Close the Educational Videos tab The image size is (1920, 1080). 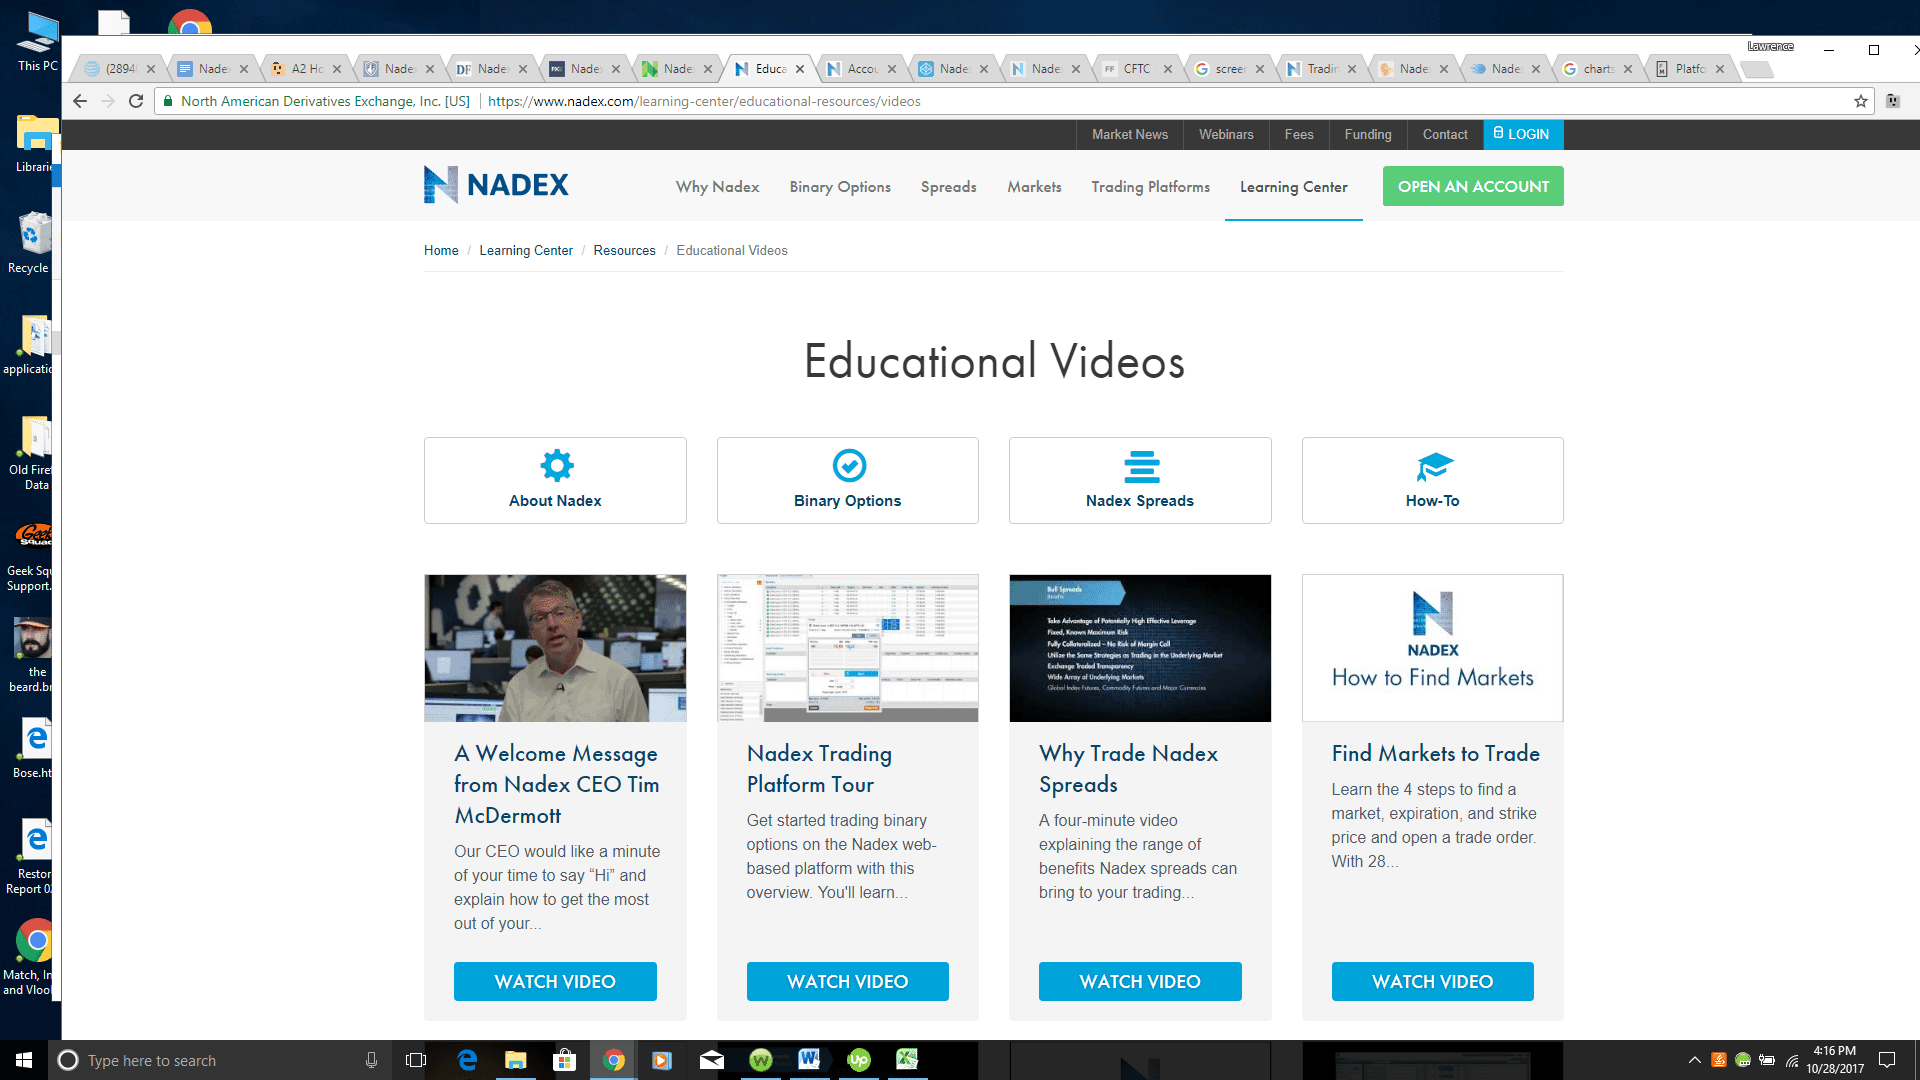pos(800,69)
